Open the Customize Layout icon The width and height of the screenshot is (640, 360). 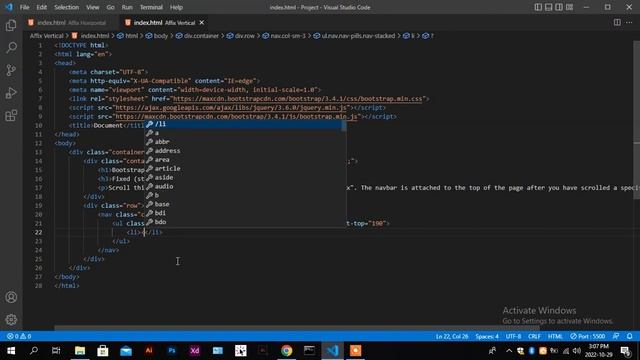[x=569, y=7]
